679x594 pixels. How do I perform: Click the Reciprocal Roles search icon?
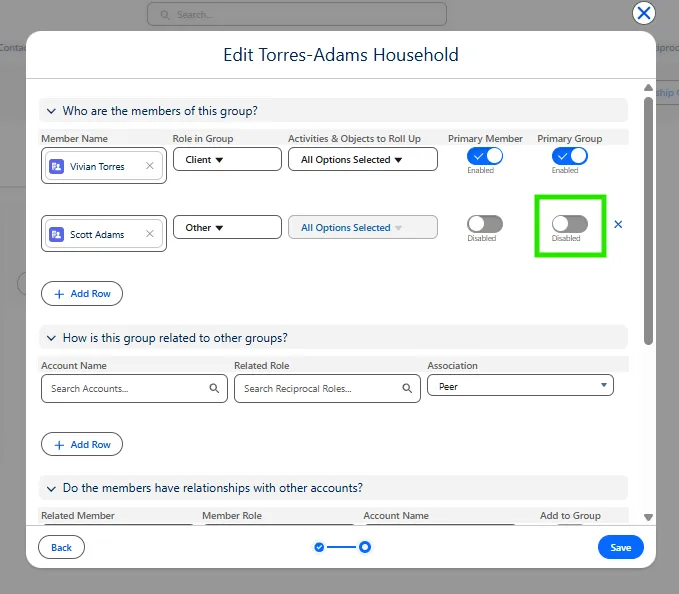[407, 388]
